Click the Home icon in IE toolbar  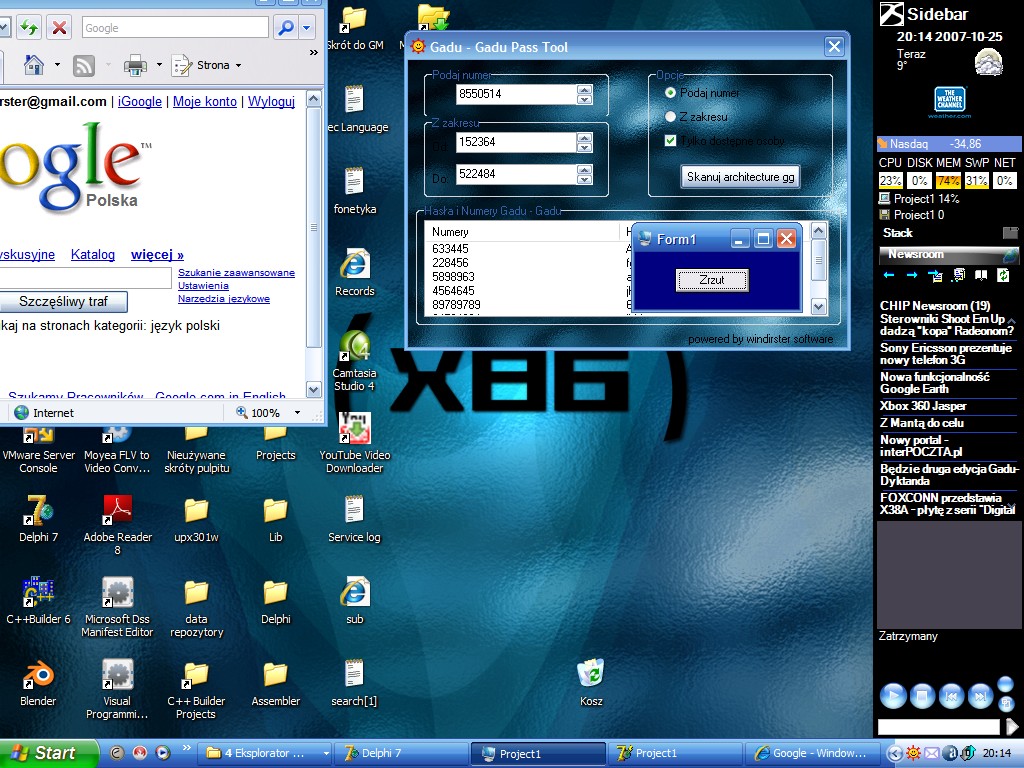click(34, 65)
